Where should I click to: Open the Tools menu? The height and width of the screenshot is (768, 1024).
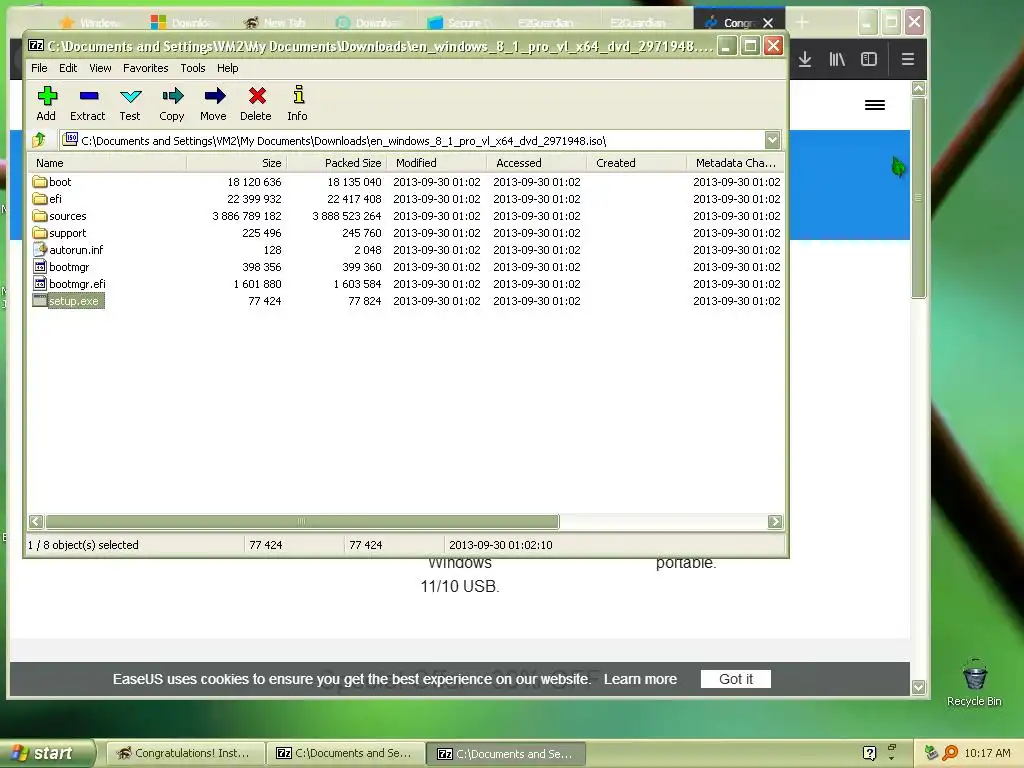click(x=193, y=68)
